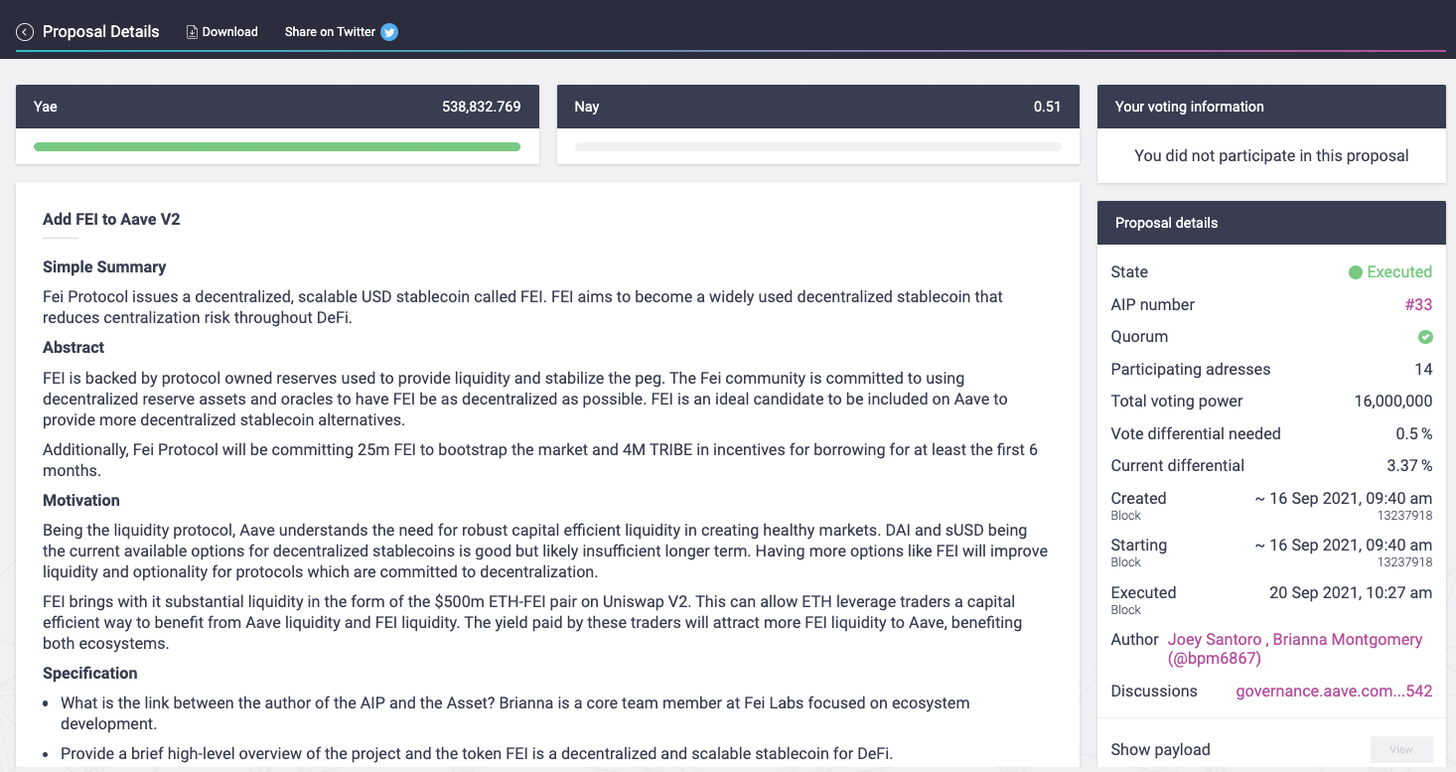The image size is (1456, 772).
Task: Click the Simple Summary heading
Action: tap(104, 267)
